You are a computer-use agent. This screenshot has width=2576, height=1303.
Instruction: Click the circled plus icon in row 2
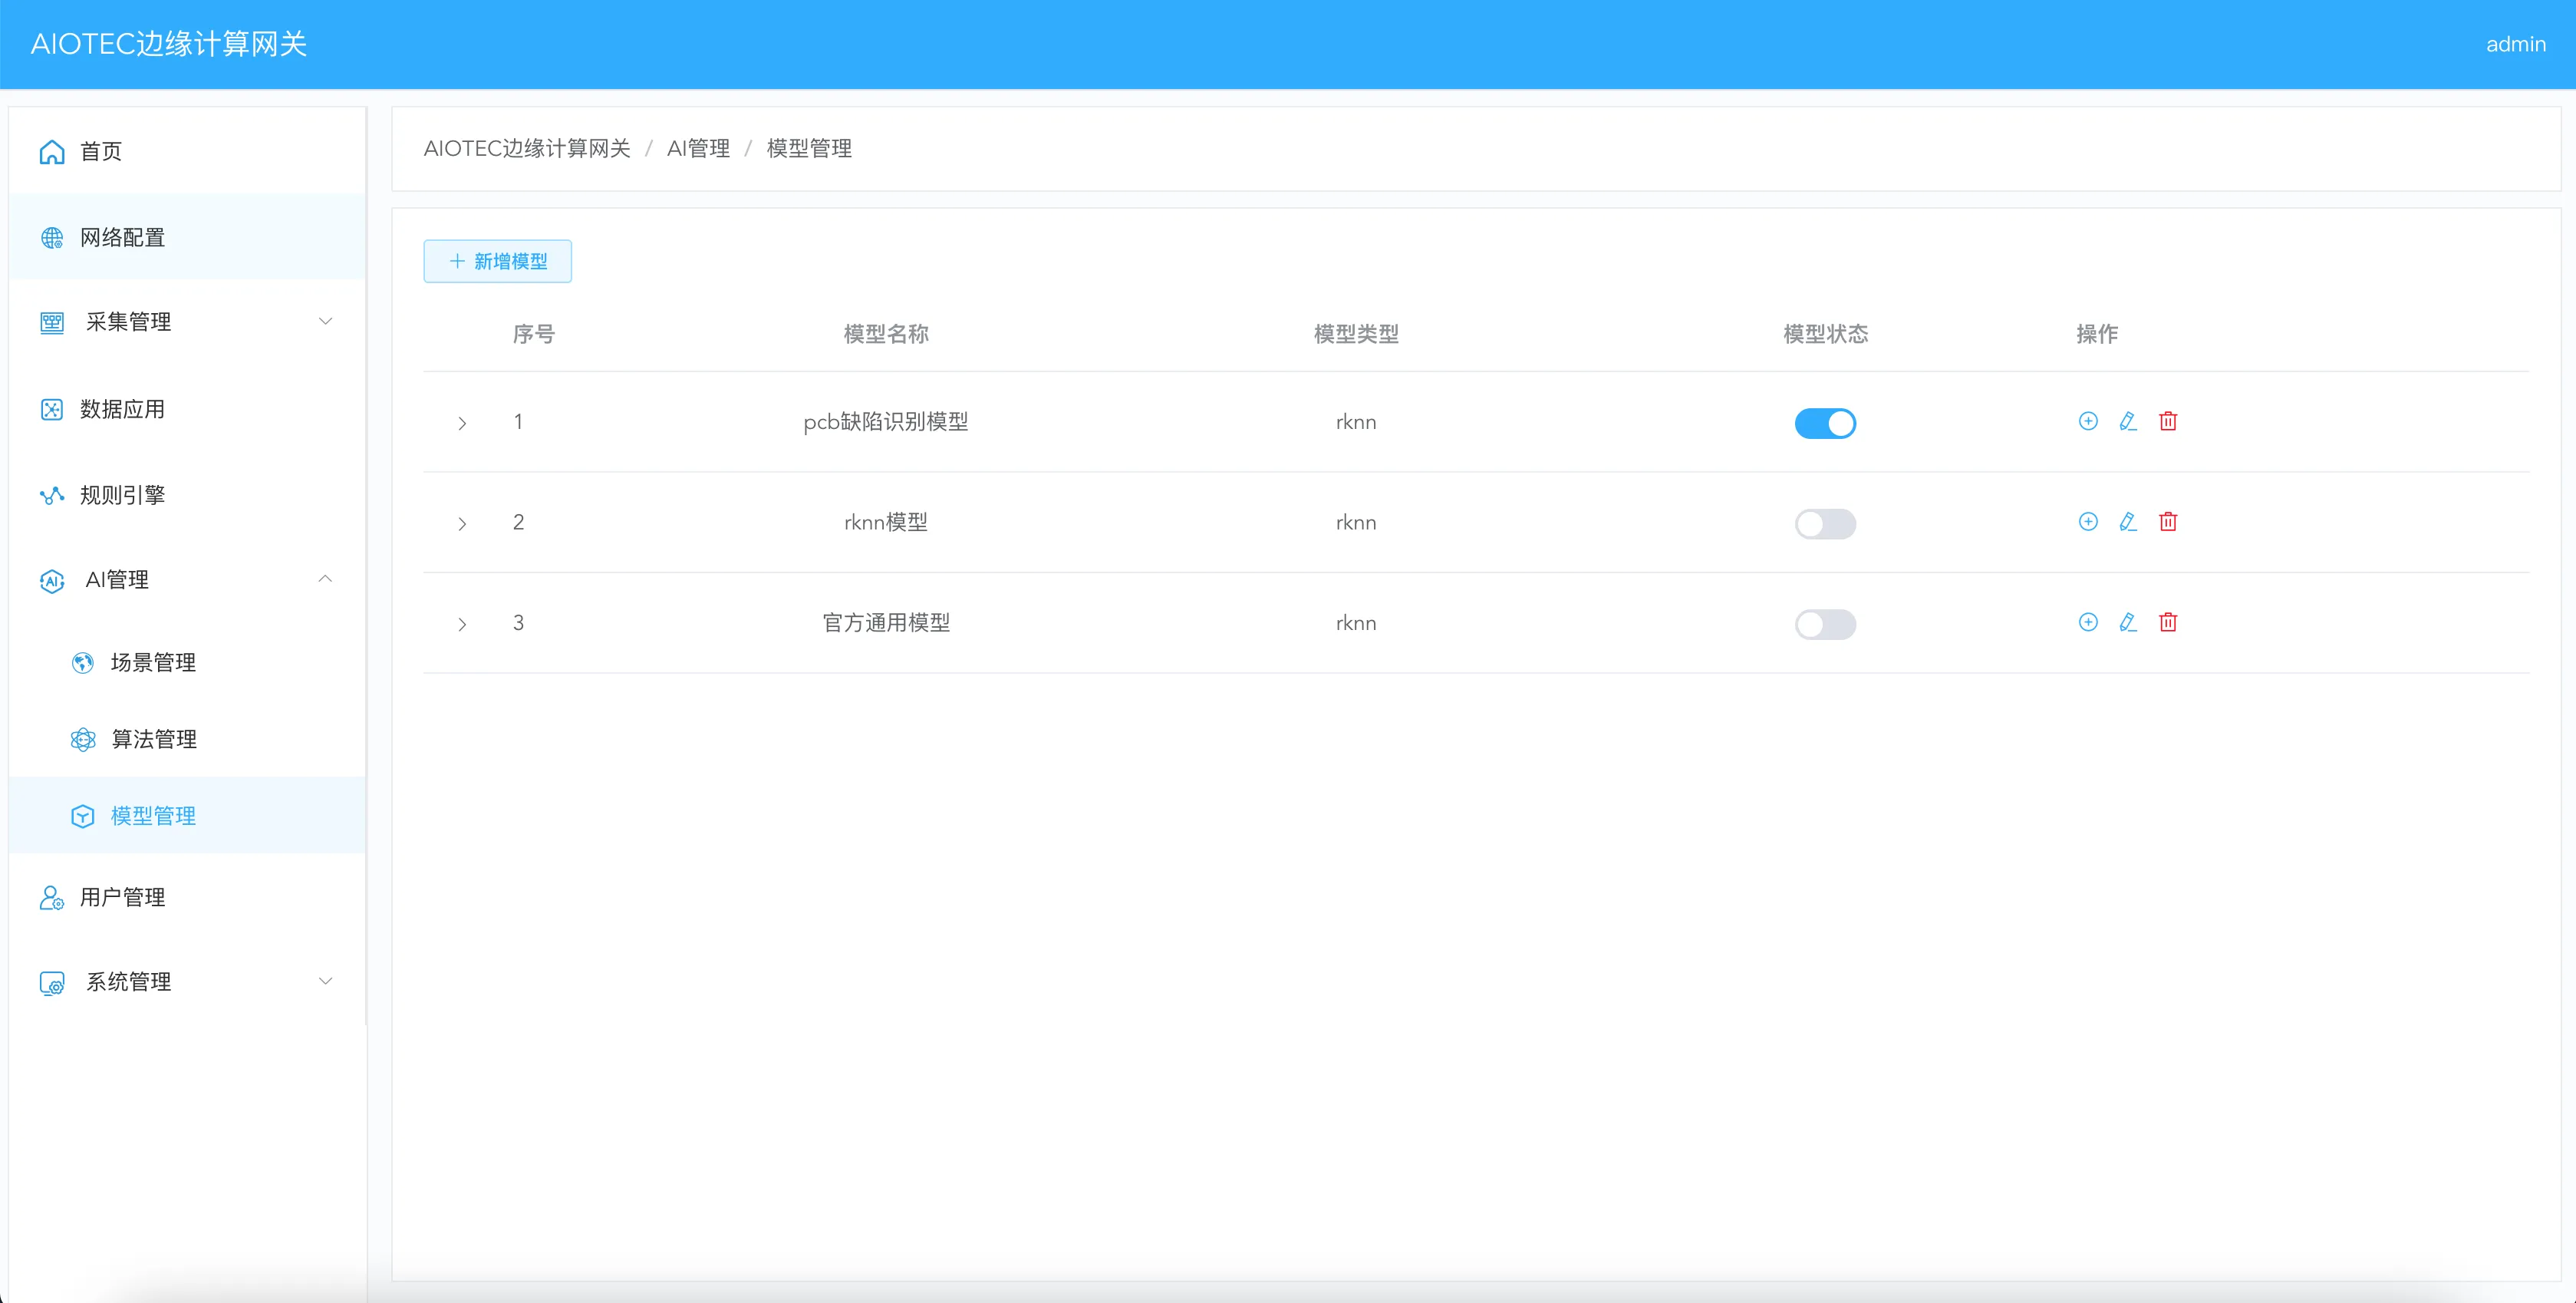(2087, 522)
